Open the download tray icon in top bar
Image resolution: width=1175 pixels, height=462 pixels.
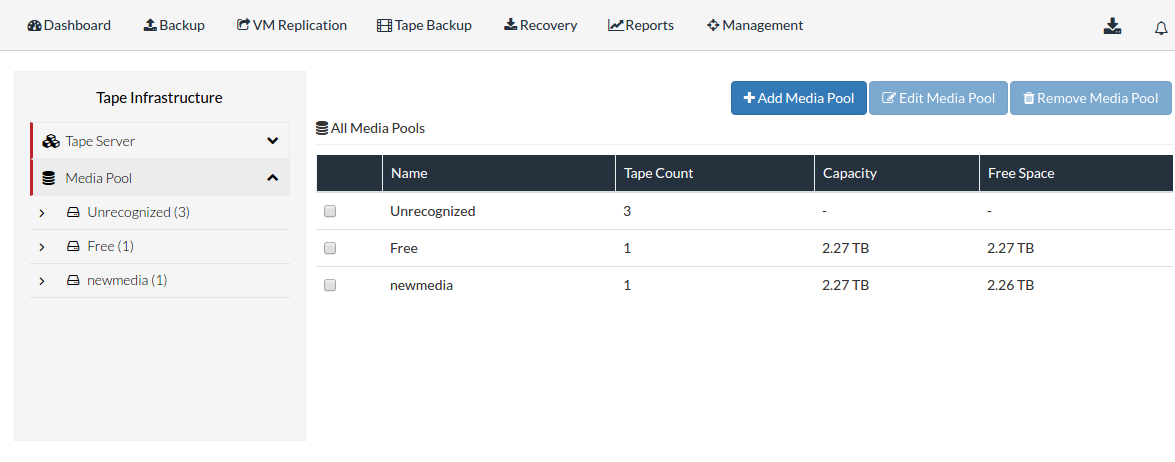[1112, 26]
